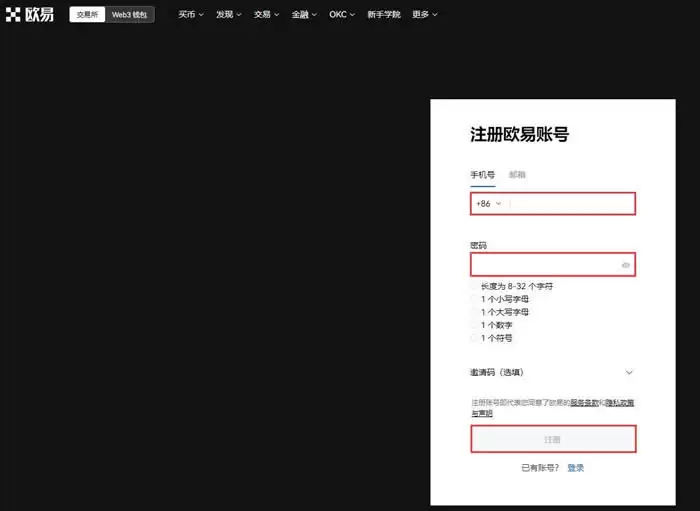700x511 pixels.
Task: Open the OKC dropdown menu
Action: tap(342, 15)
